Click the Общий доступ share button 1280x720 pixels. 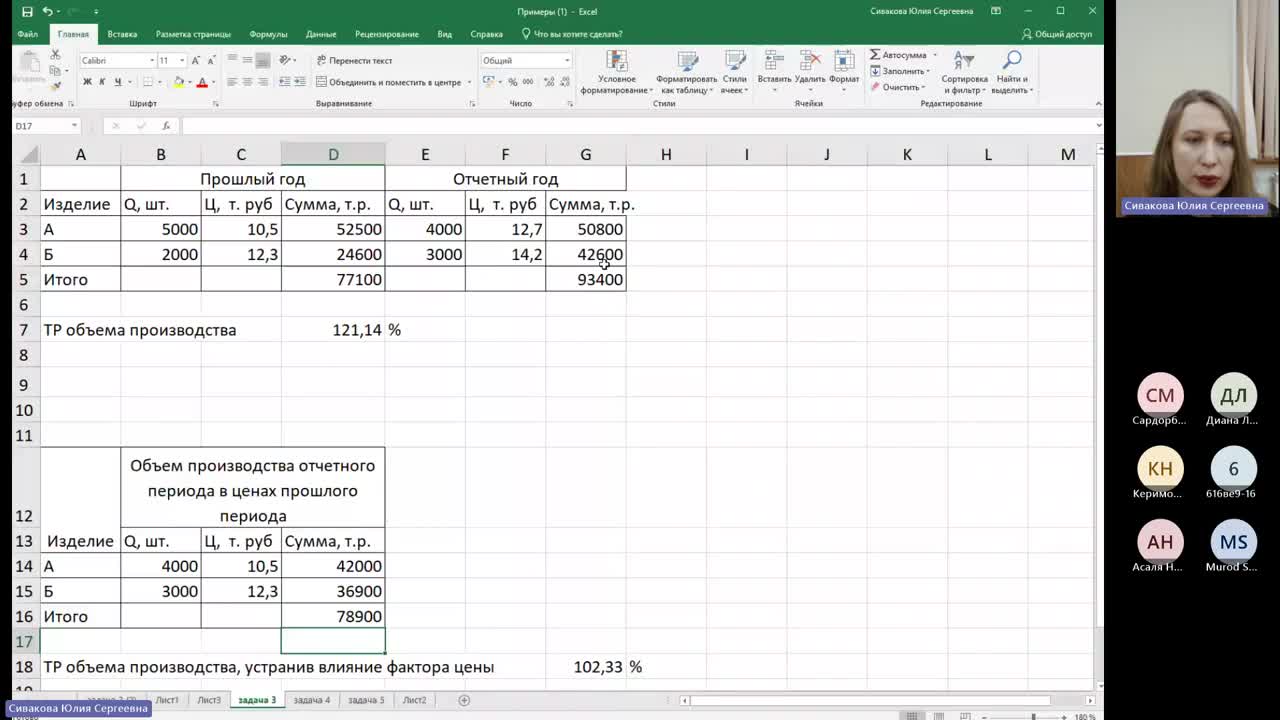[1057, 34]
